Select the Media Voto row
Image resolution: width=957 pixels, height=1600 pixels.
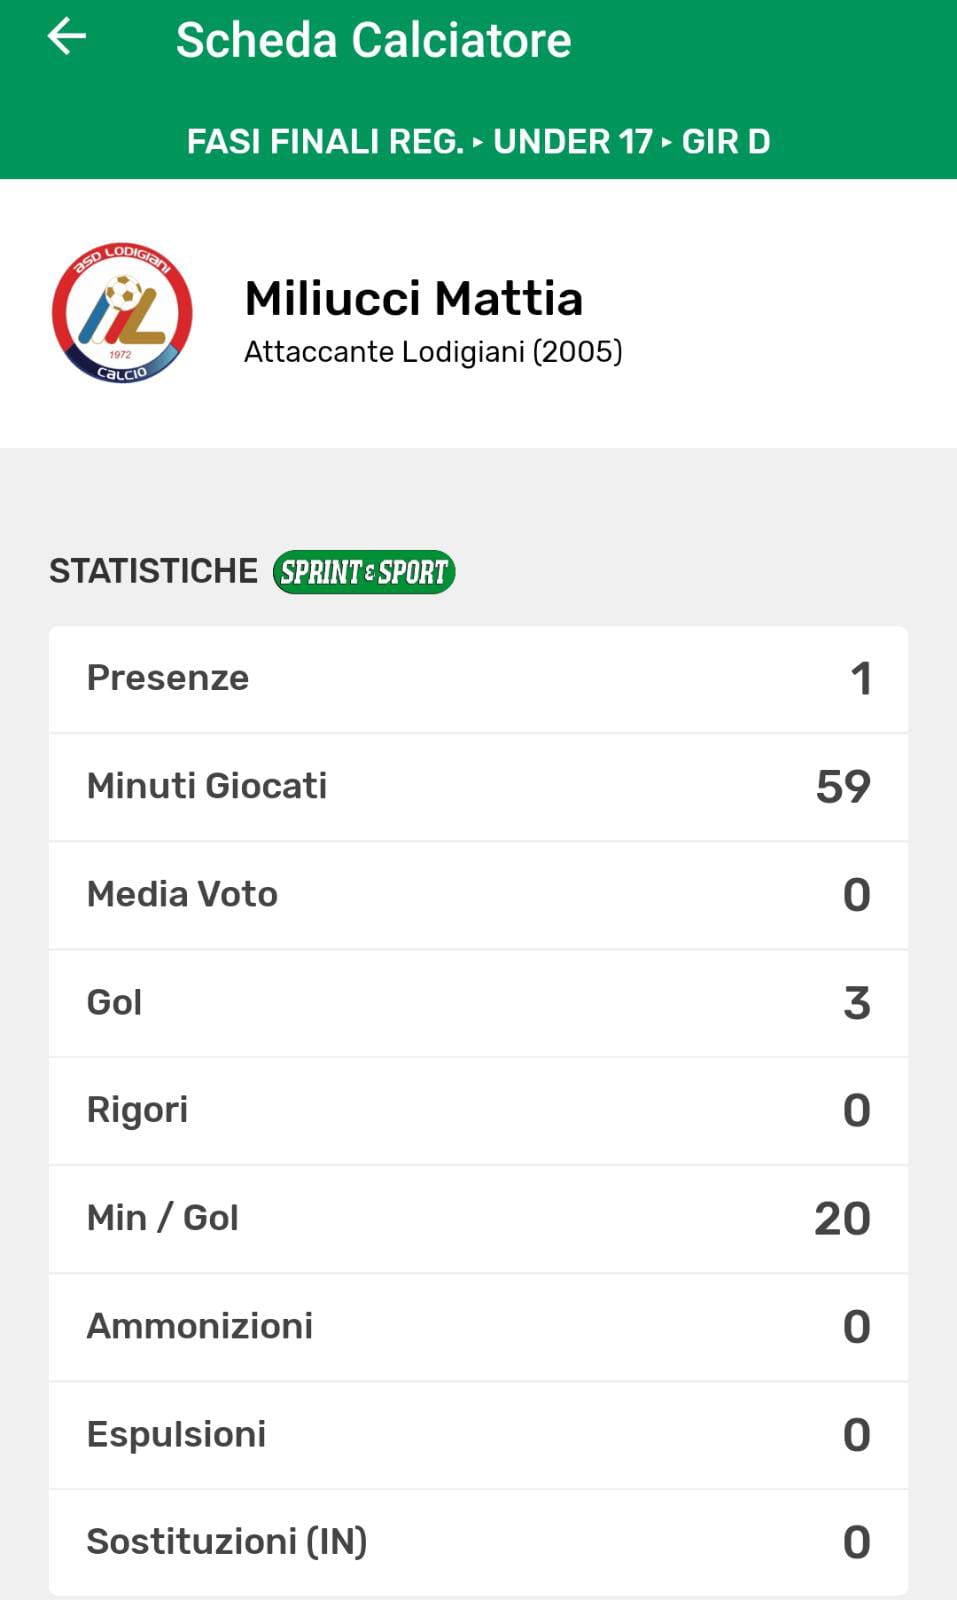click(478, 895)
